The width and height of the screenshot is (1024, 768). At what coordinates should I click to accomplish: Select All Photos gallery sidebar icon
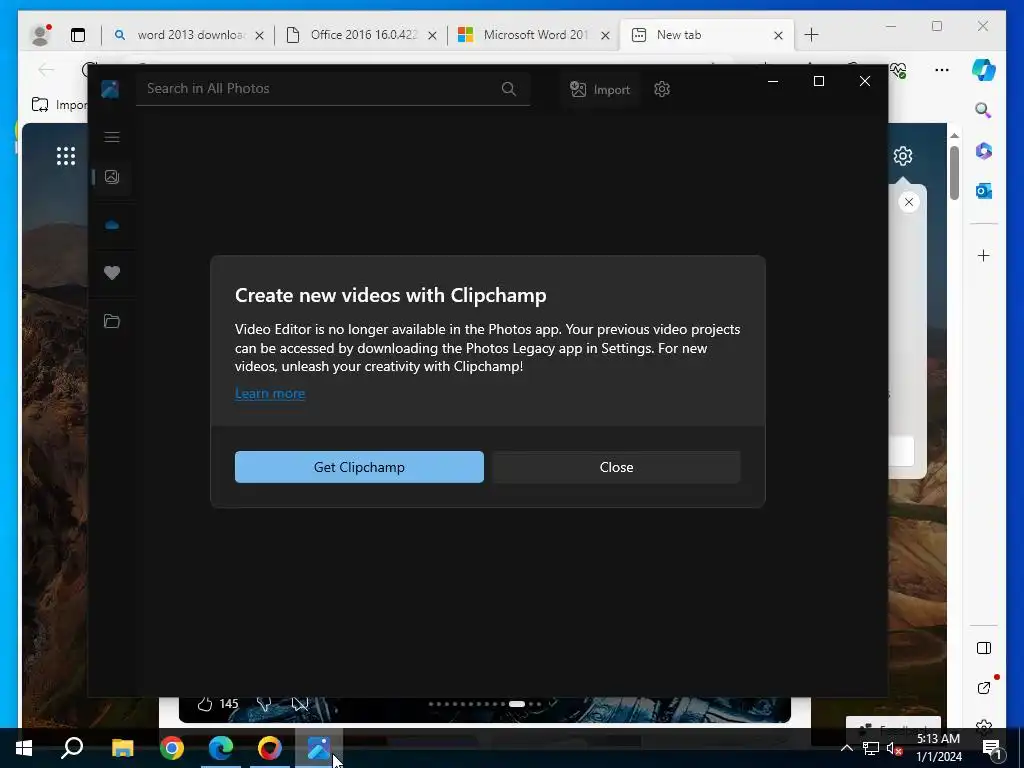112,177
